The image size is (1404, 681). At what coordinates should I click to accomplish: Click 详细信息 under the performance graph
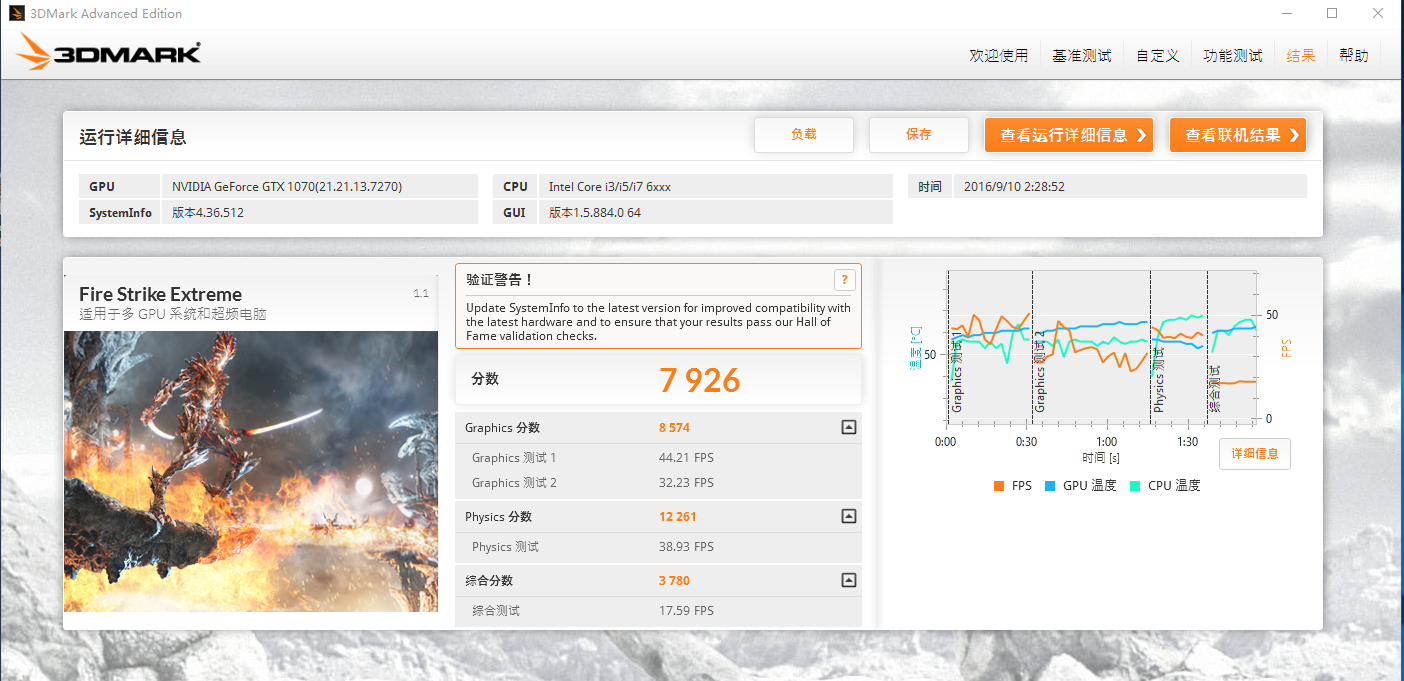click(x=1254, y=453)
